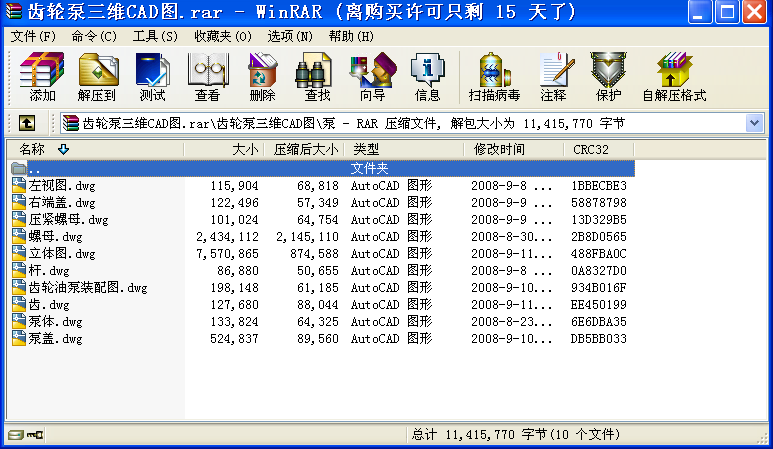Go up one folder level button
The image size is (773, 449).
click(x=27, y=123)
